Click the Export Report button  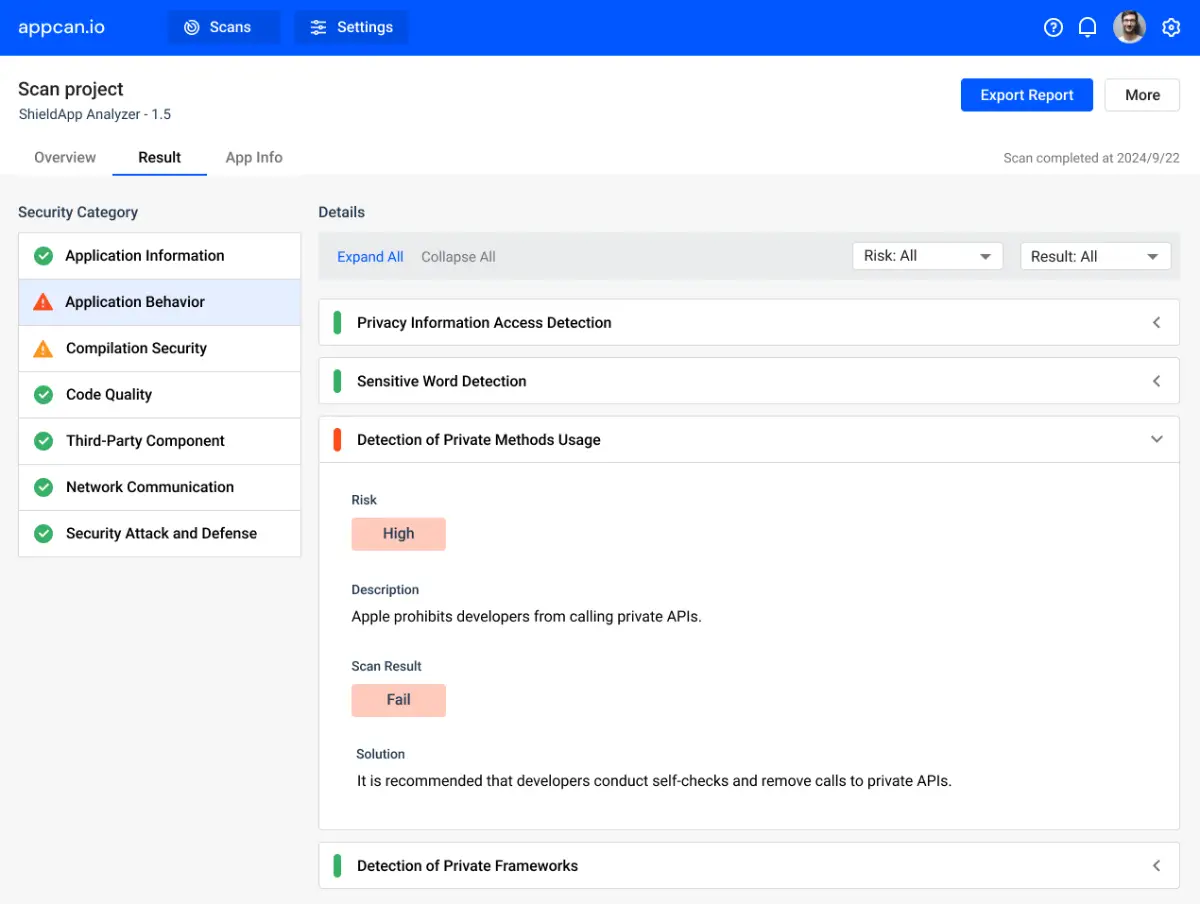pyautogui.click(x=1026, y=95)
